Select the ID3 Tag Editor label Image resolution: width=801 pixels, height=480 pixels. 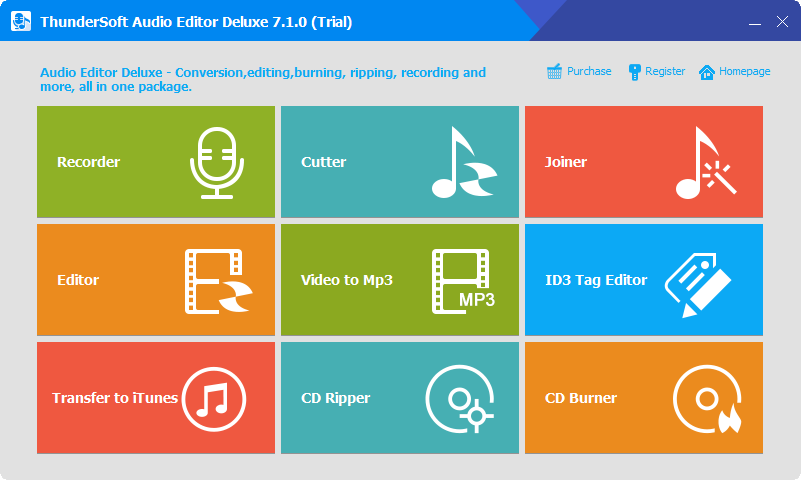596,280
